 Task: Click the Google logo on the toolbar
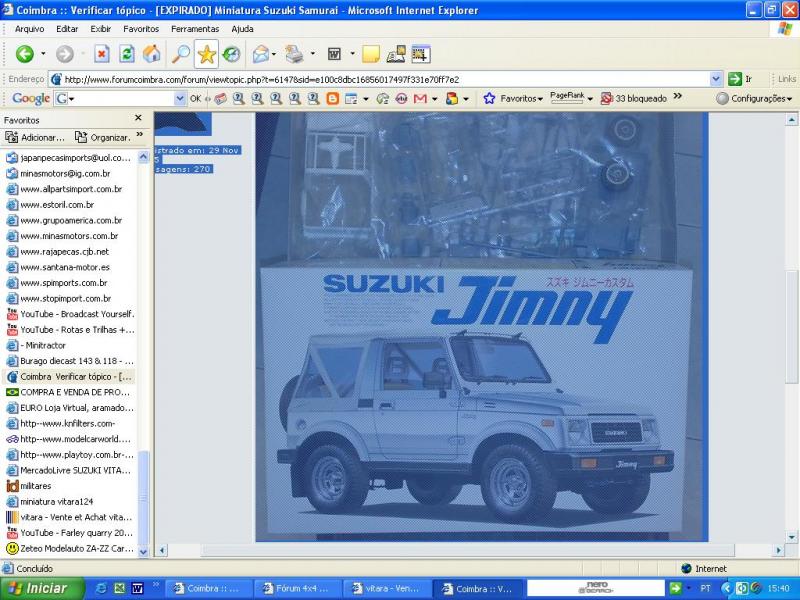31,98
